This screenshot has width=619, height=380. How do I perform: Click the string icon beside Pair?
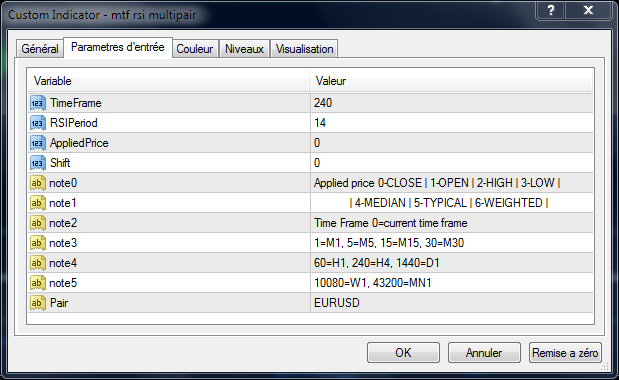[x=38, y=303]
